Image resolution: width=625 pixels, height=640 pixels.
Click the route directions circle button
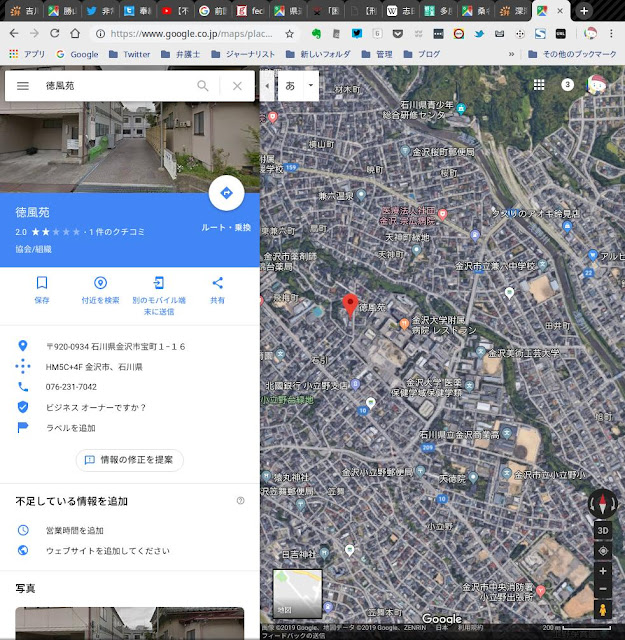[x=227, y=193]
